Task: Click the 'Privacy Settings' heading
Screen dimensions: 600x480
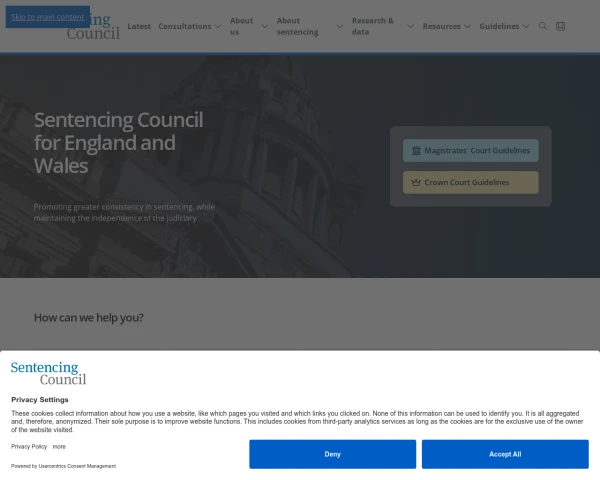Action: [40, 400]
